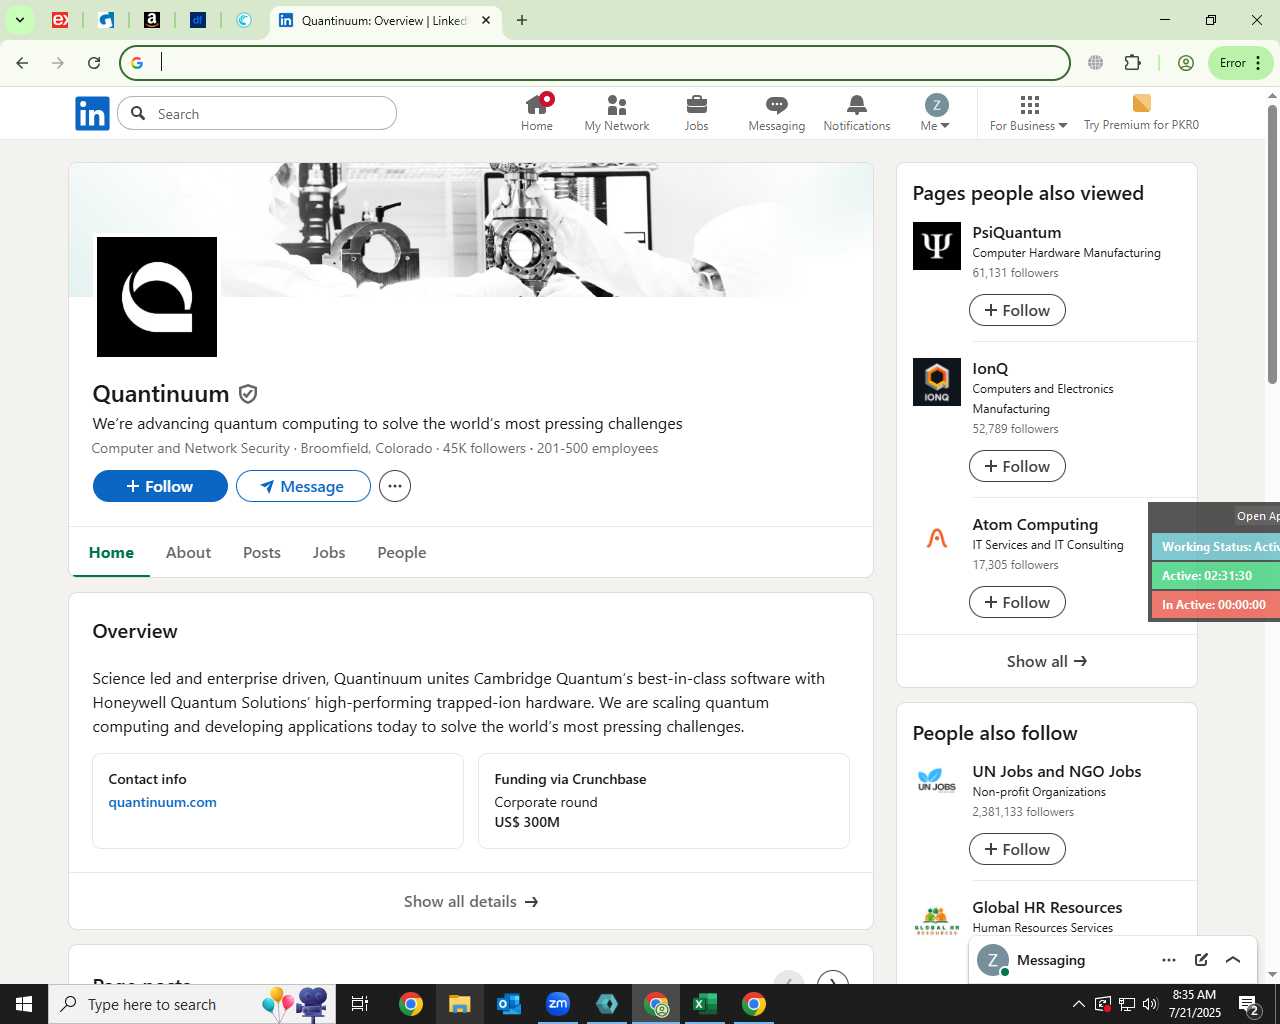Show all pages people also viewed
This screenshot has width=1280, height=1024.
coord(1047,661)
